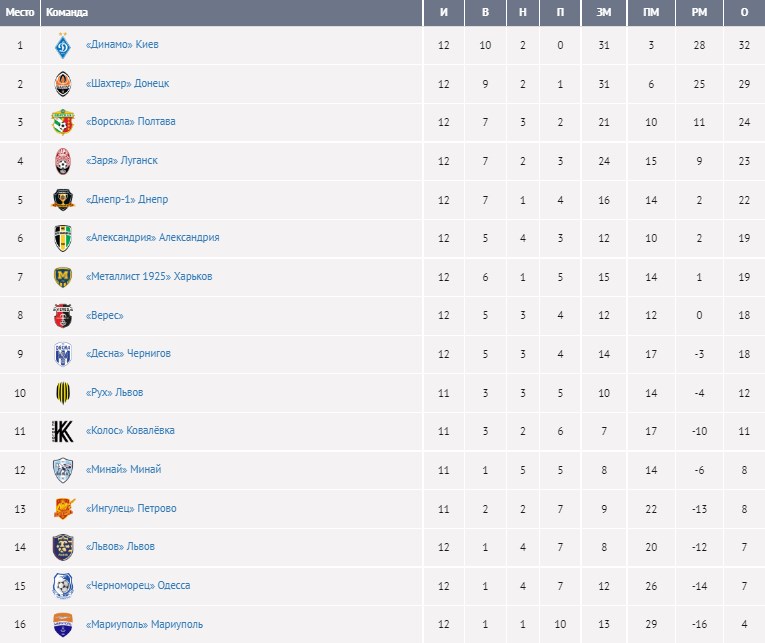Click the Inhulets Petrove team emblem
765x643 pixels.
coord(63,508)
